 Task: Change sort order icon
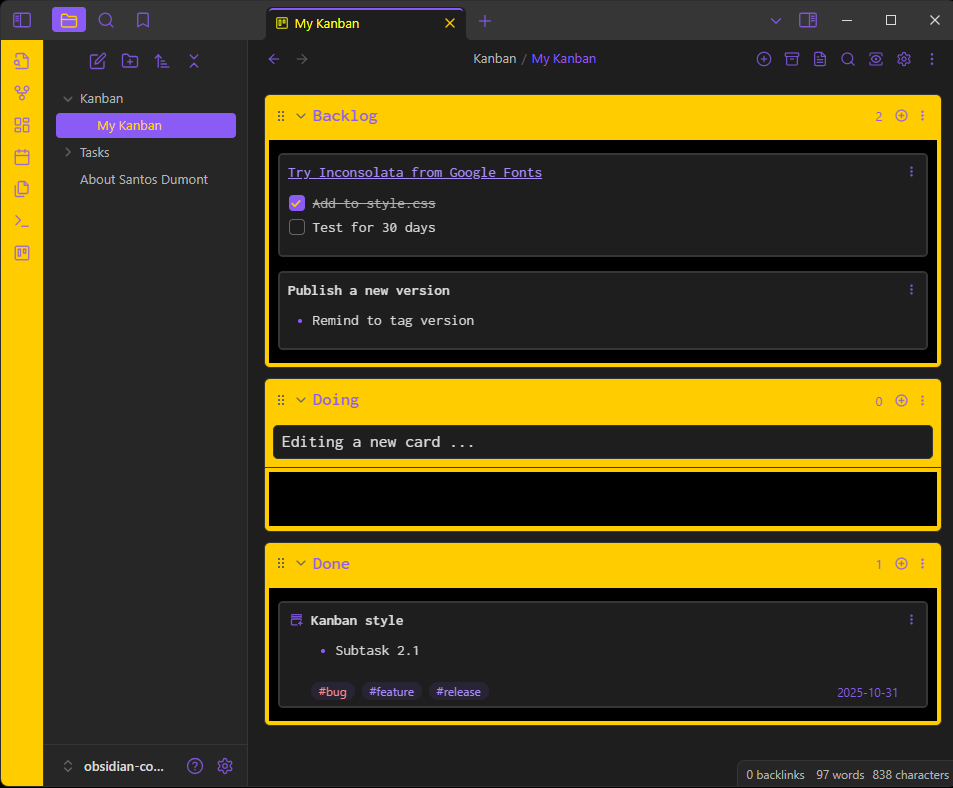pos(162,61)
